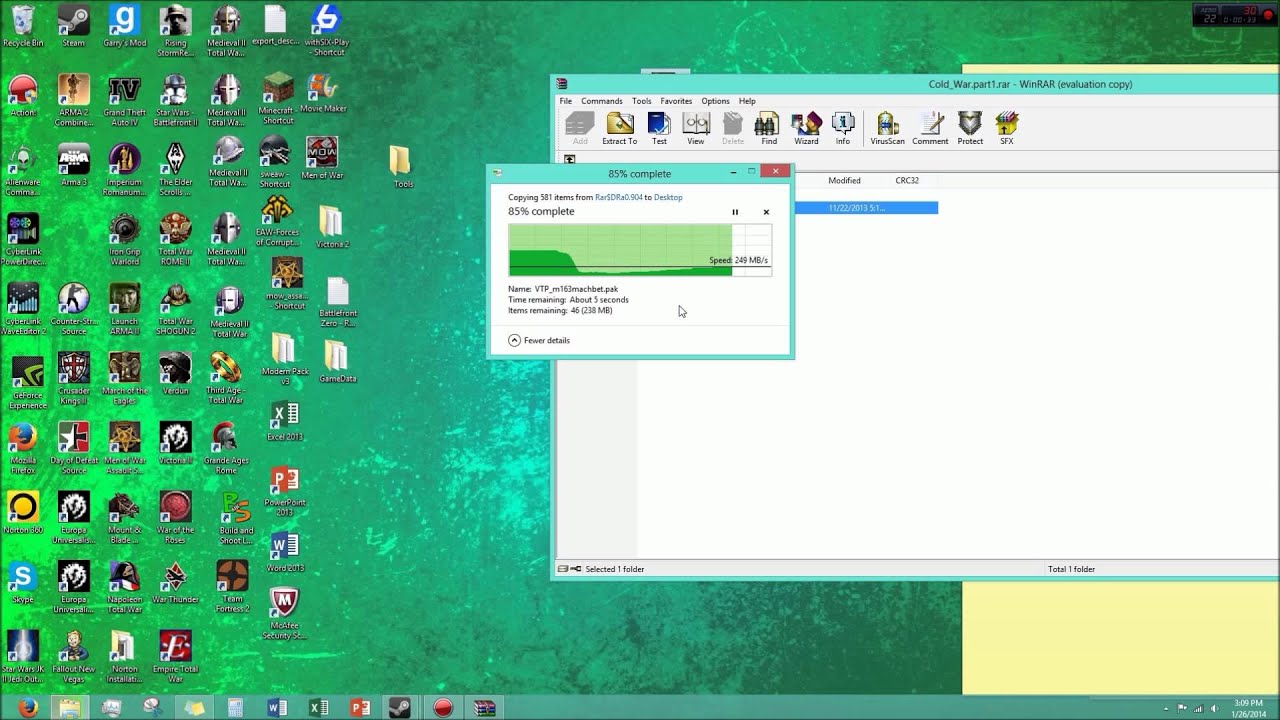Open the Help menu in WinRAR
Viewport: 1280px width, 720px height.
tap(747, 101)
